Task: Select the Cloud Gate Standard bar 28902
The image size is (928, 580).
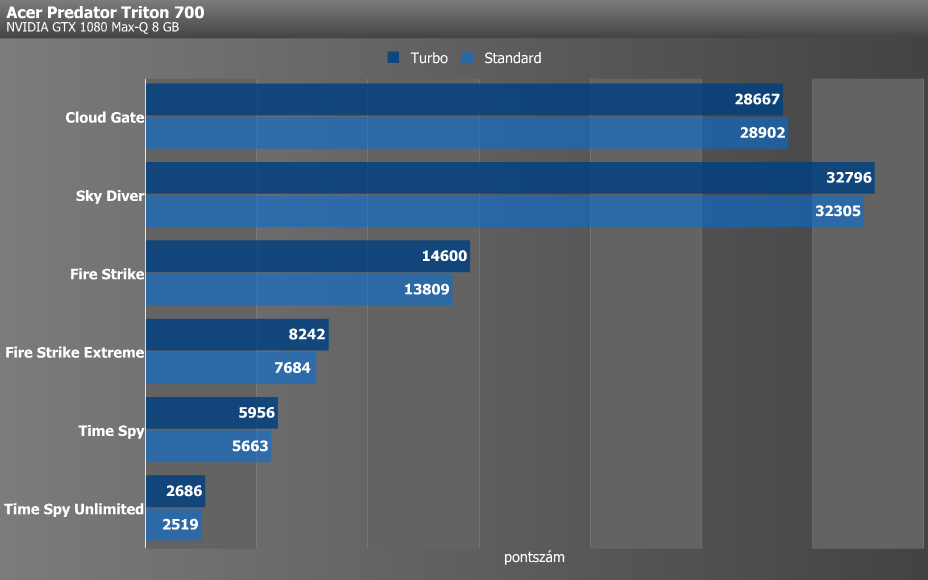Action: [x=467, y=133]
